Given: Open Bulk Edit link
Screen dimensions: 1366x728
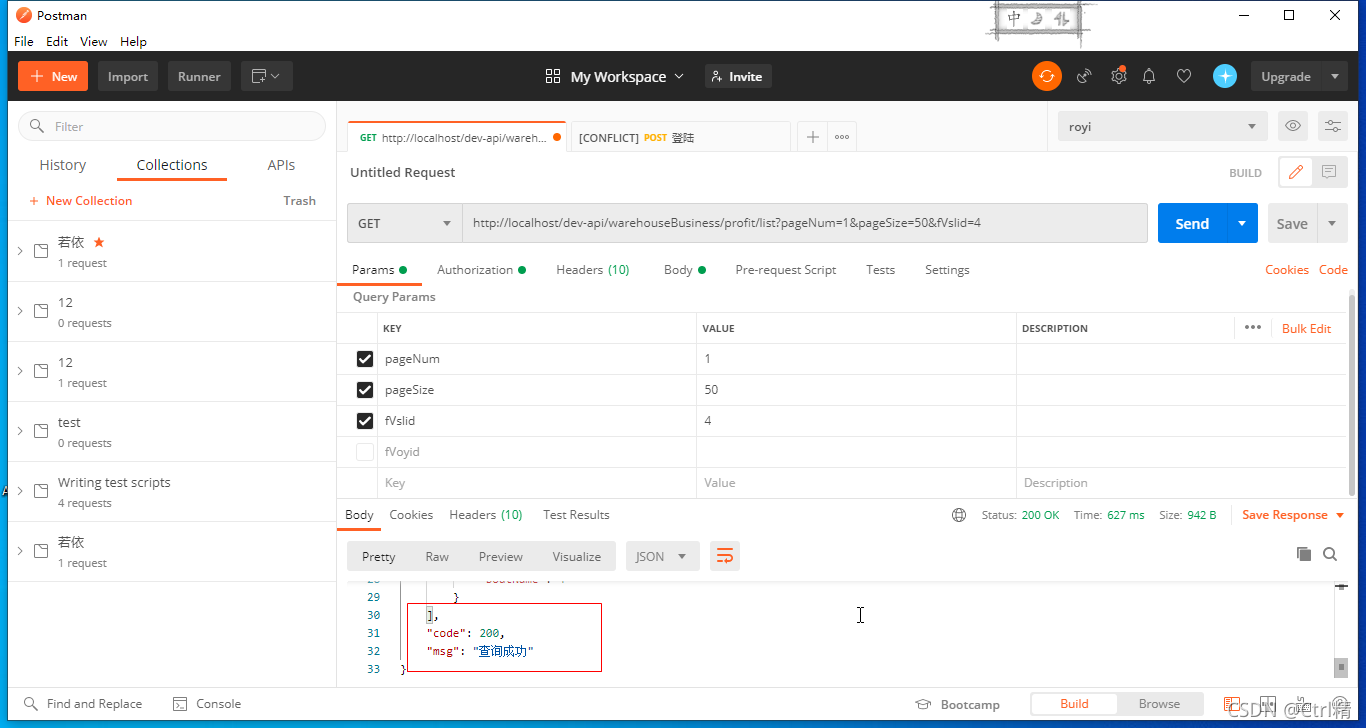Looking at the screenshot, I should coord(1306,328).
